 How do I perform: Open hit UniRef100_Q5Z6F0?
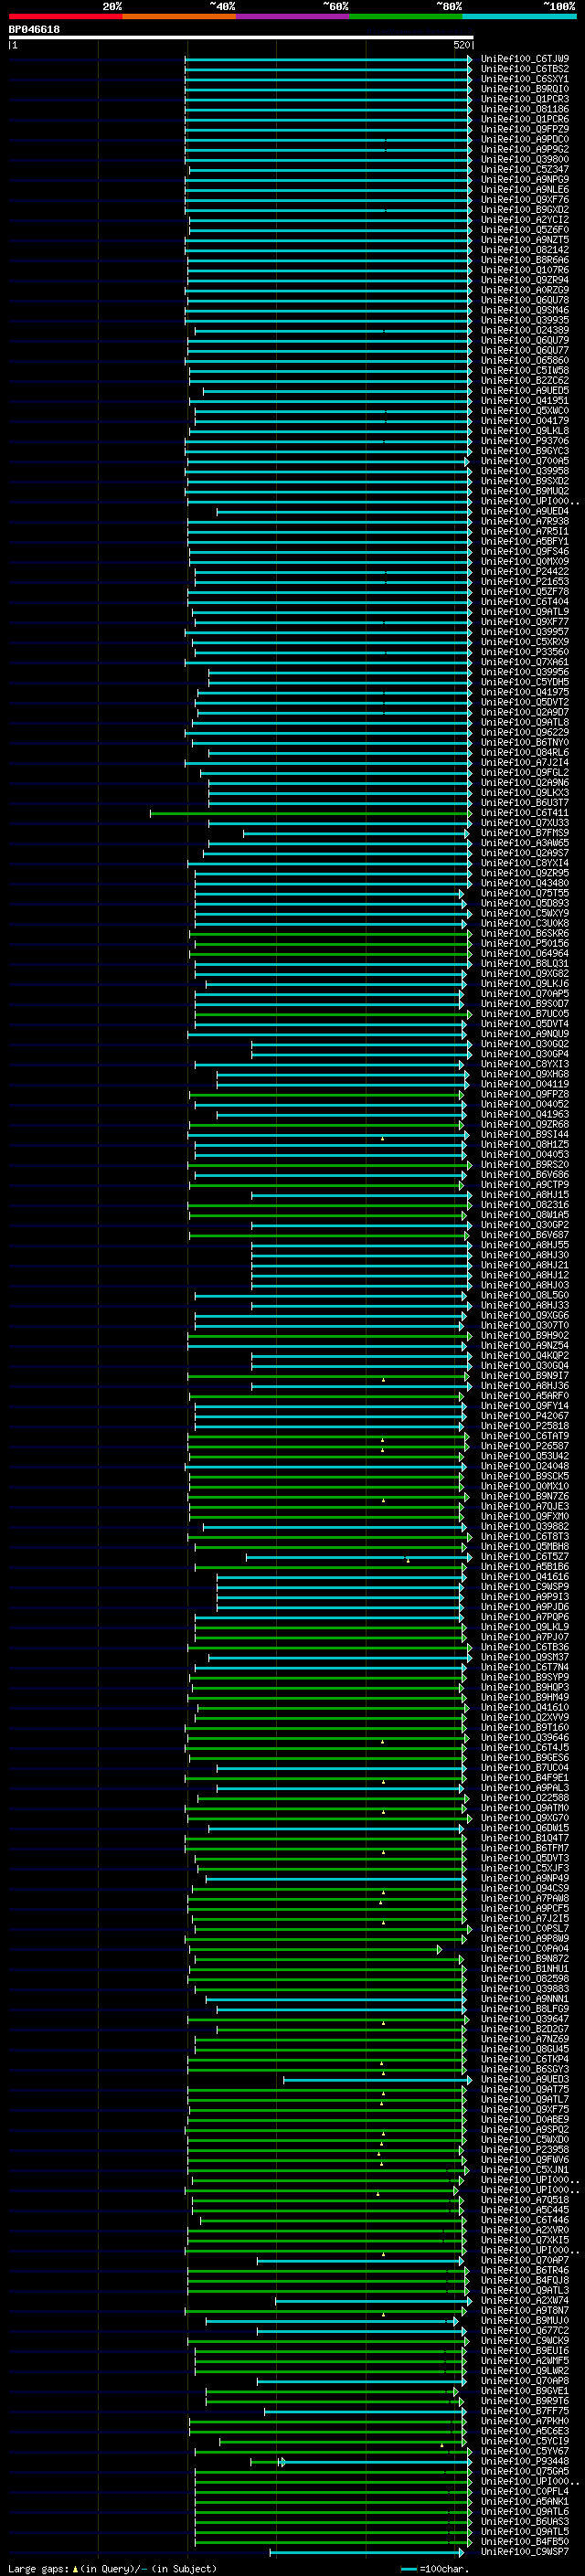tap(525, 230)
